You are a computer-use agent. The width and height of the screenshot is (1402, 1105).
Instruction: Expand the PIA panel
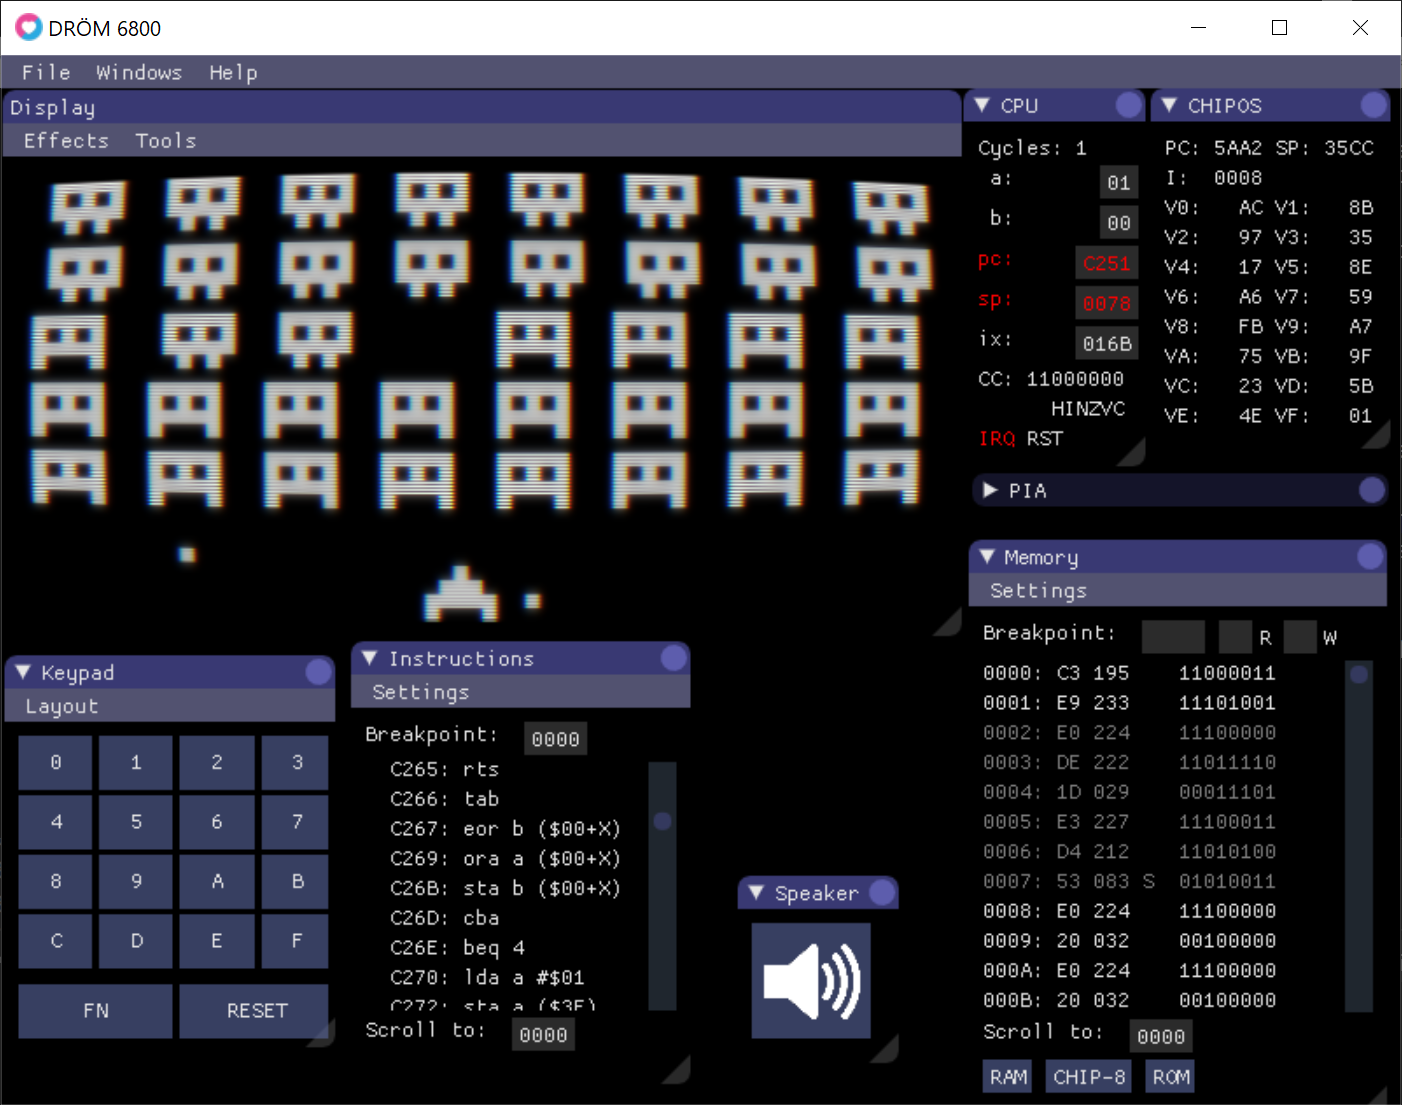[x=988, y=490]
